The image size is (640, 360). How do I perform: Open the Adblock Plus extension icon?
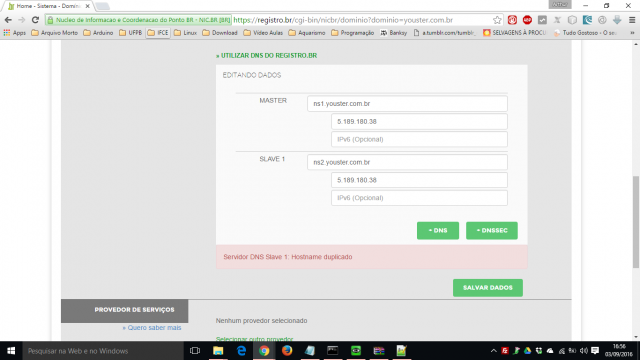coord(527,20)
